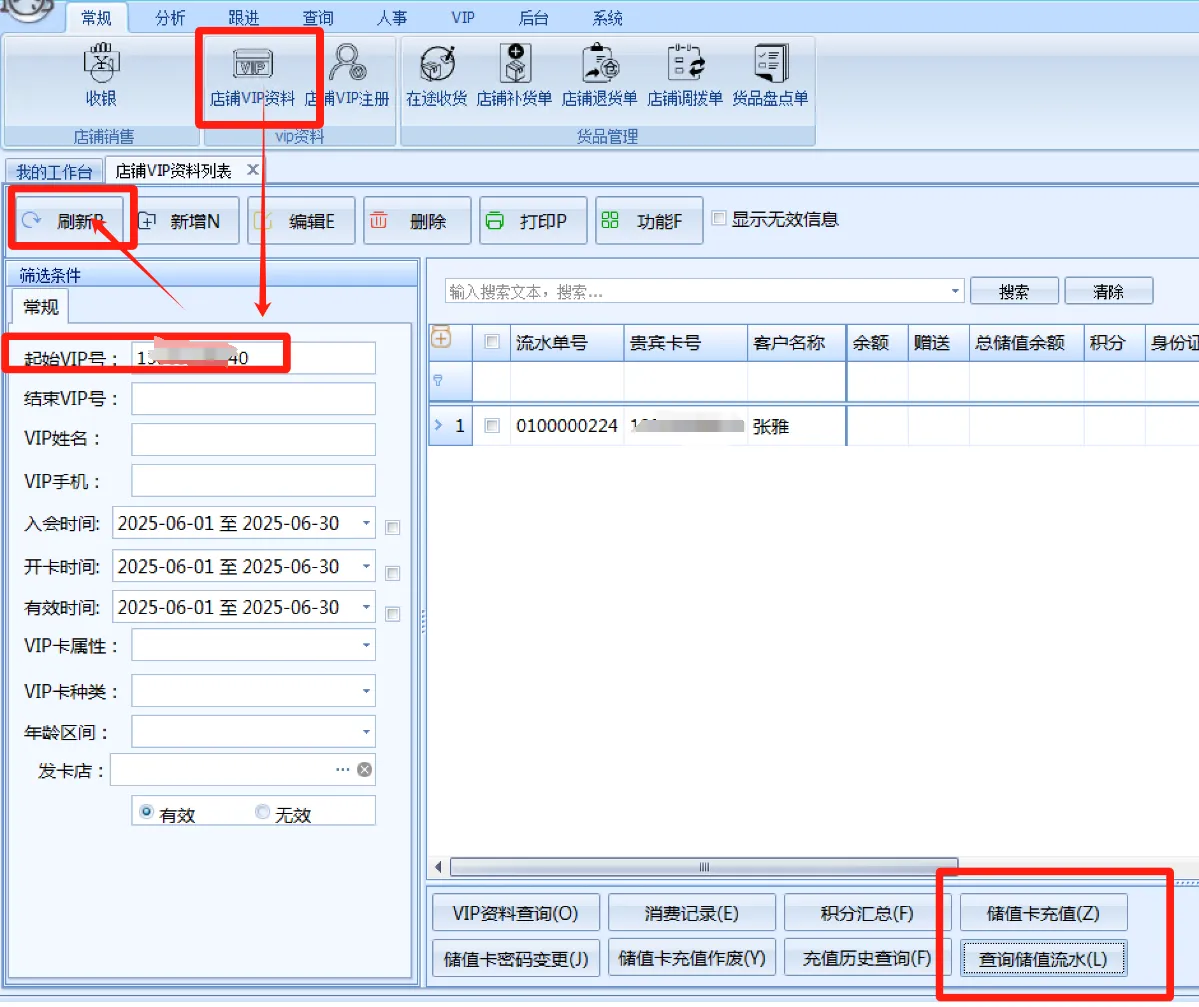Open 在途收货 goods receiving icon
This screenshot has width=1199, height=1007.
(x=436, y=76)
